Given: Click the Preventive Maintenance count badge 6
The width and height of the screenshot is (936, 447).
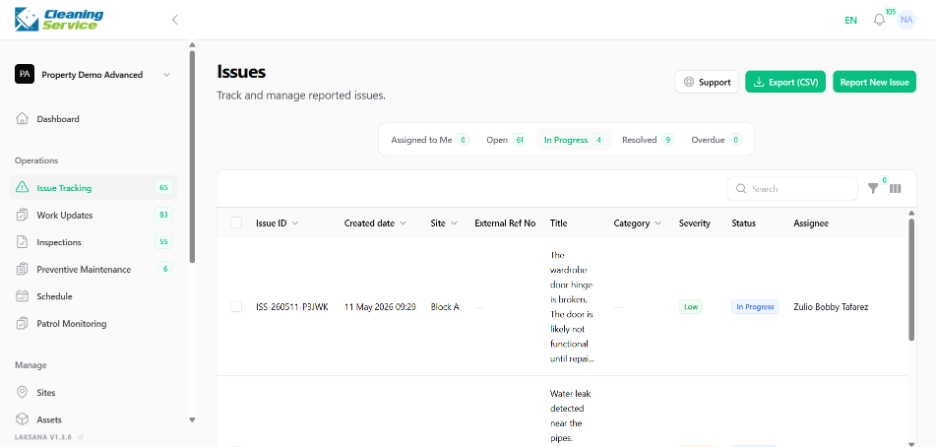Looking at the screenshot, I should (165, 269).
